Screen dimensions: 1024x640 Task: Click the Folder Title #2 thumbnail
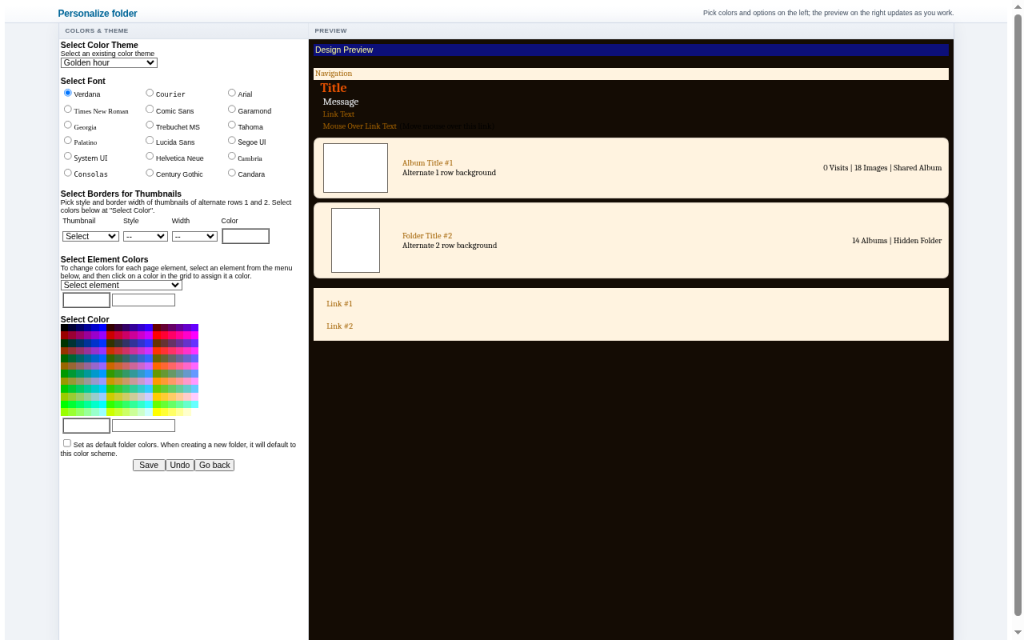click(x=355, y=240)
